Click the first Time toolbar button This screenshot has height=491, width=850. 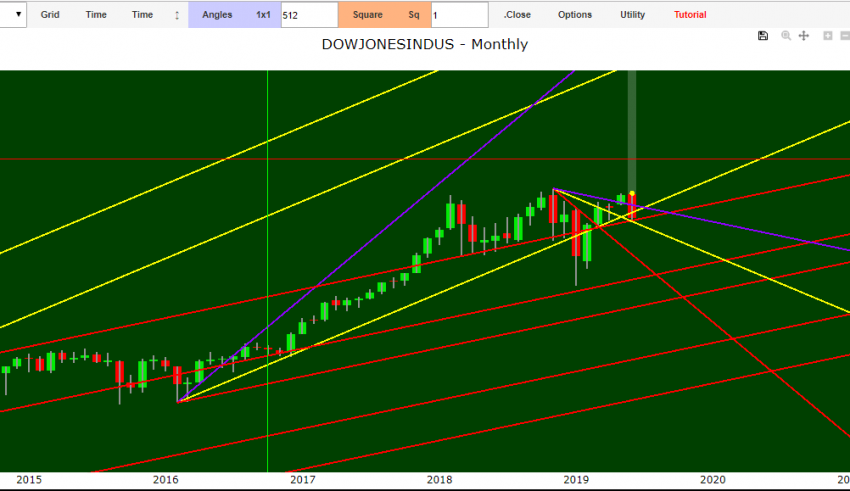pyautogui.click(x=96, y=15)
